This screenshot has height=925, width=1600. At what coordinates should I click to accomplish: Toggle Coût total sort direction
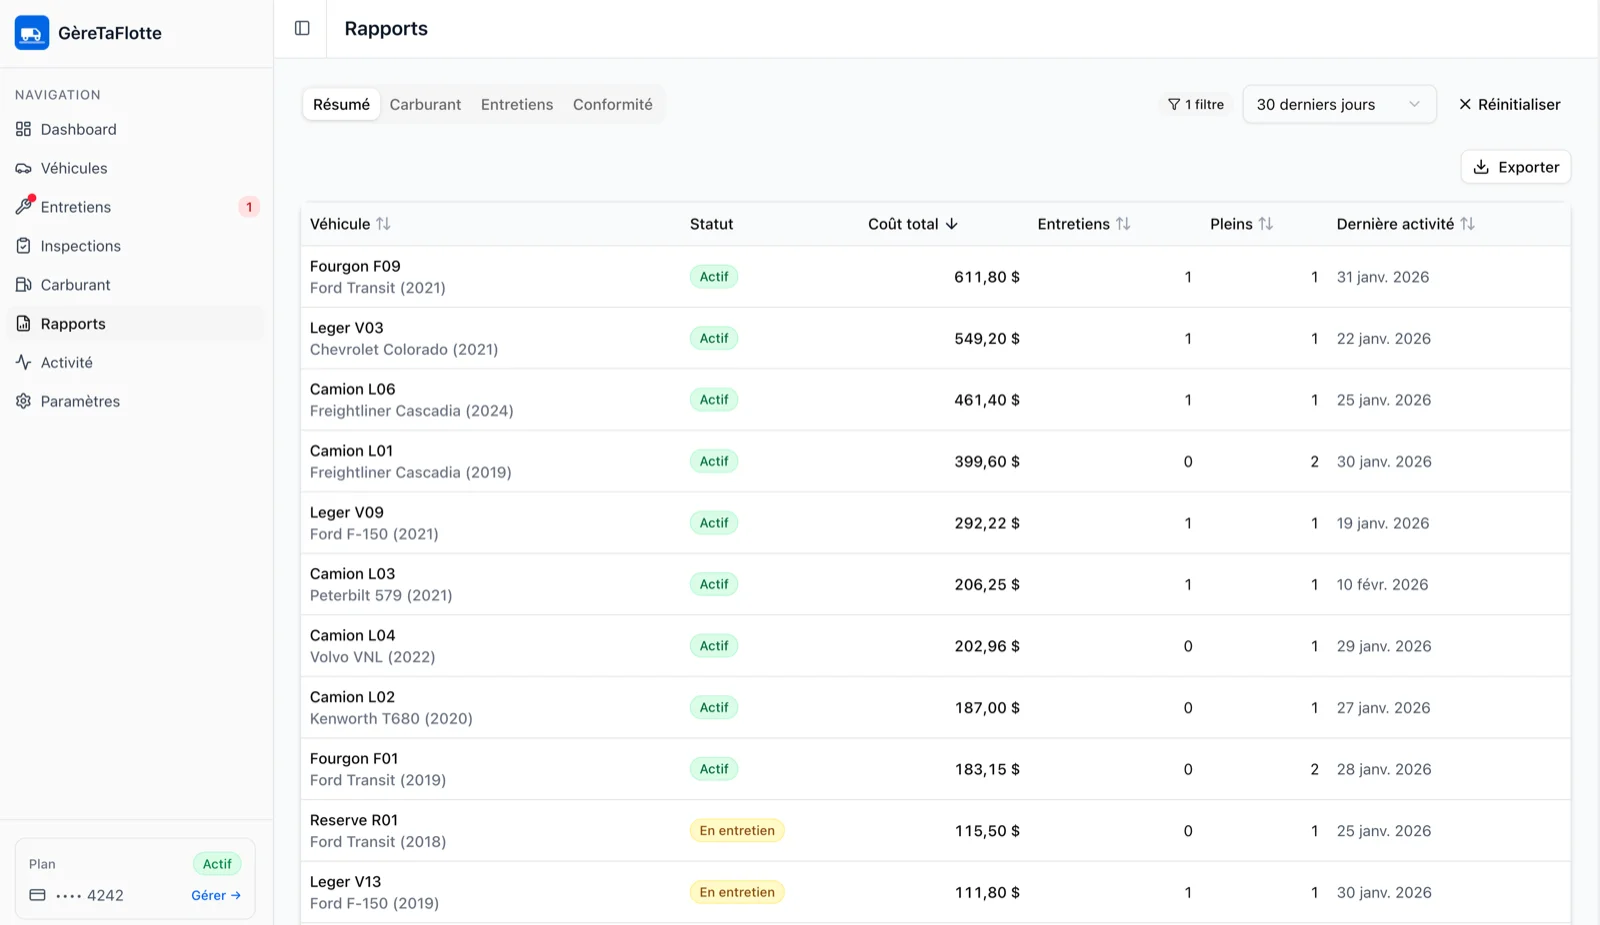pos(912,224)
